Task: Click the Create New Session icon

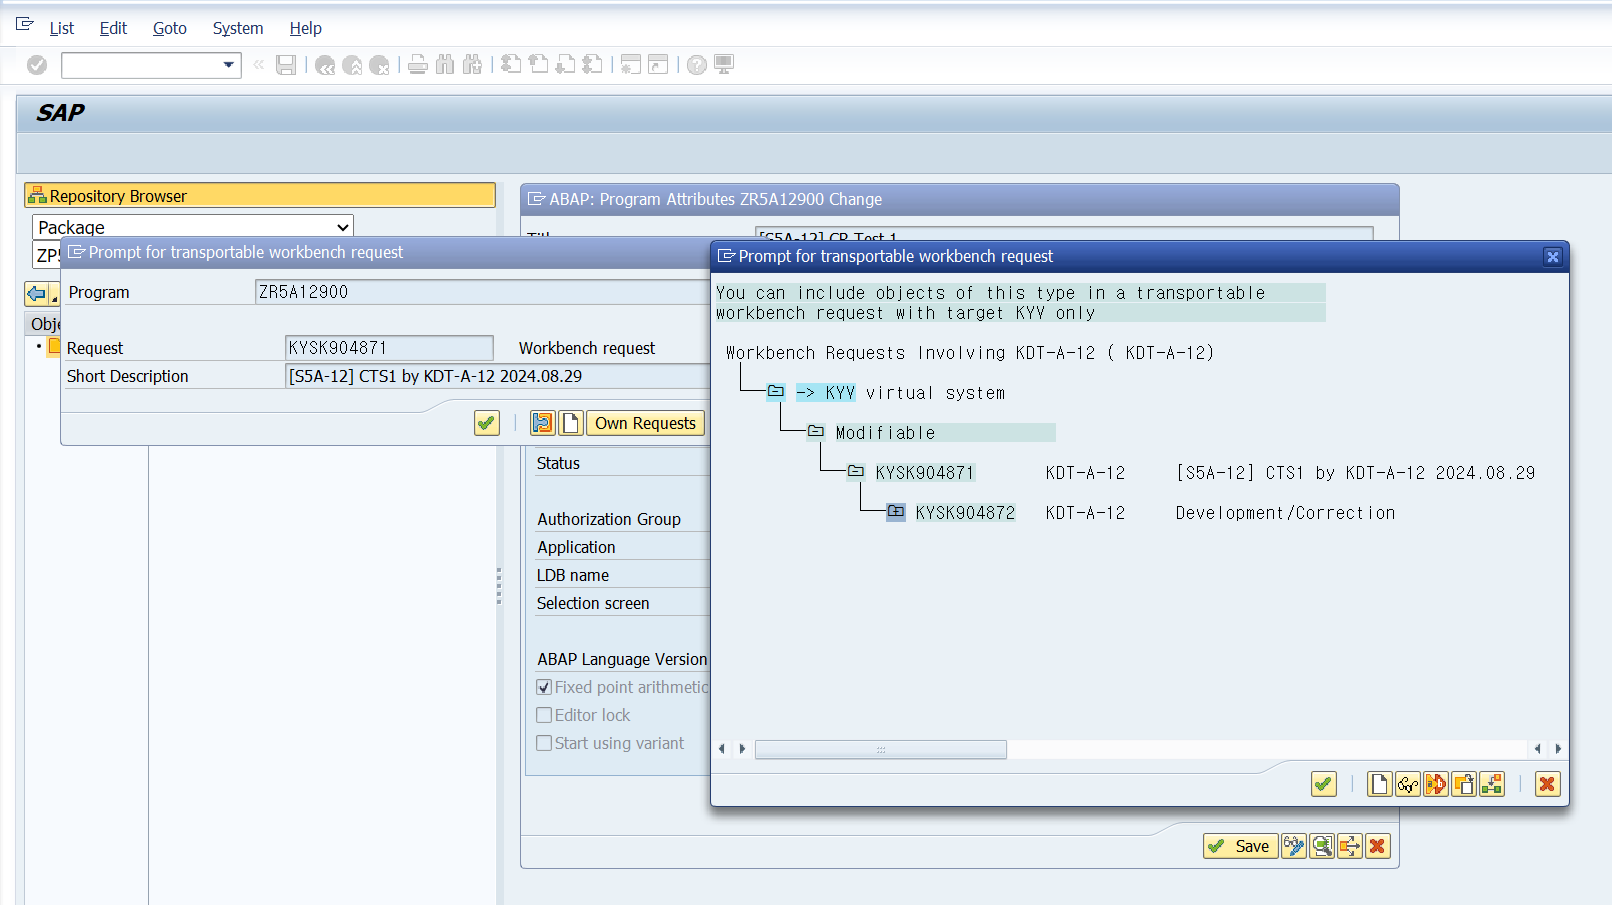Action: [x=630, y=65]
